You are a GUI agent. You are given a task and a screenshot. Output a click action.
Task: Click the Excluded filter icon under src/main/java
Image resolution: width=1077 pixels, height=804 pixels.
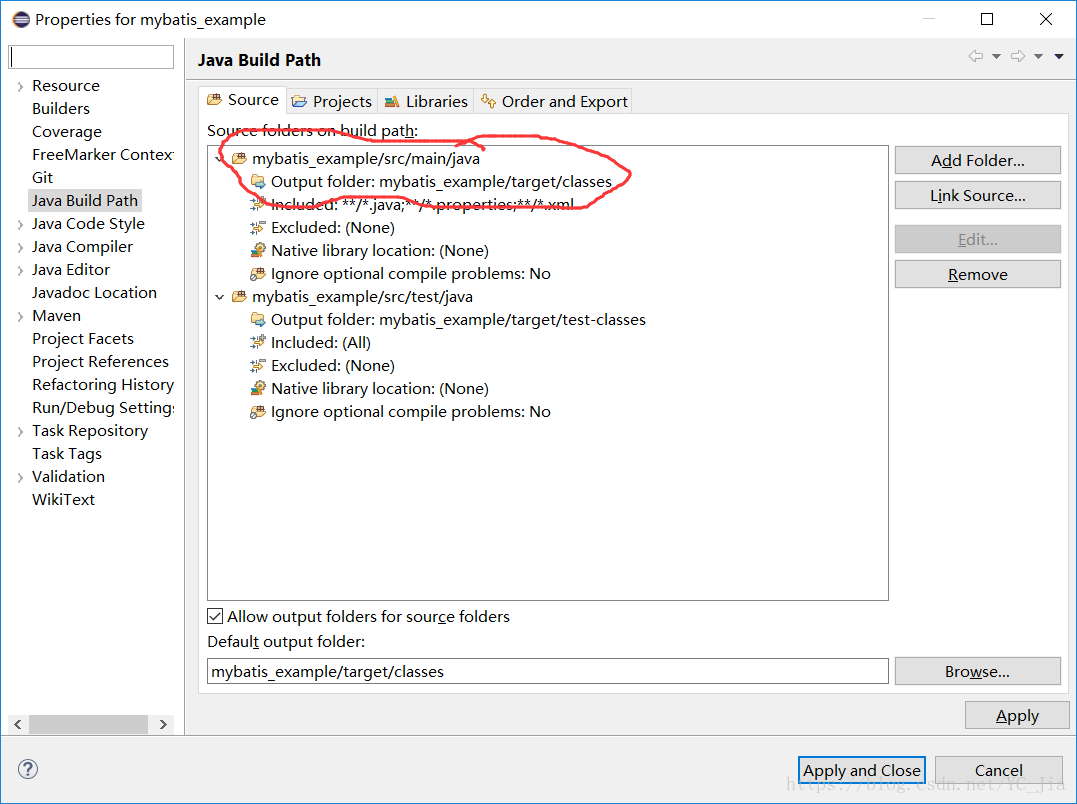pos(258,228)
